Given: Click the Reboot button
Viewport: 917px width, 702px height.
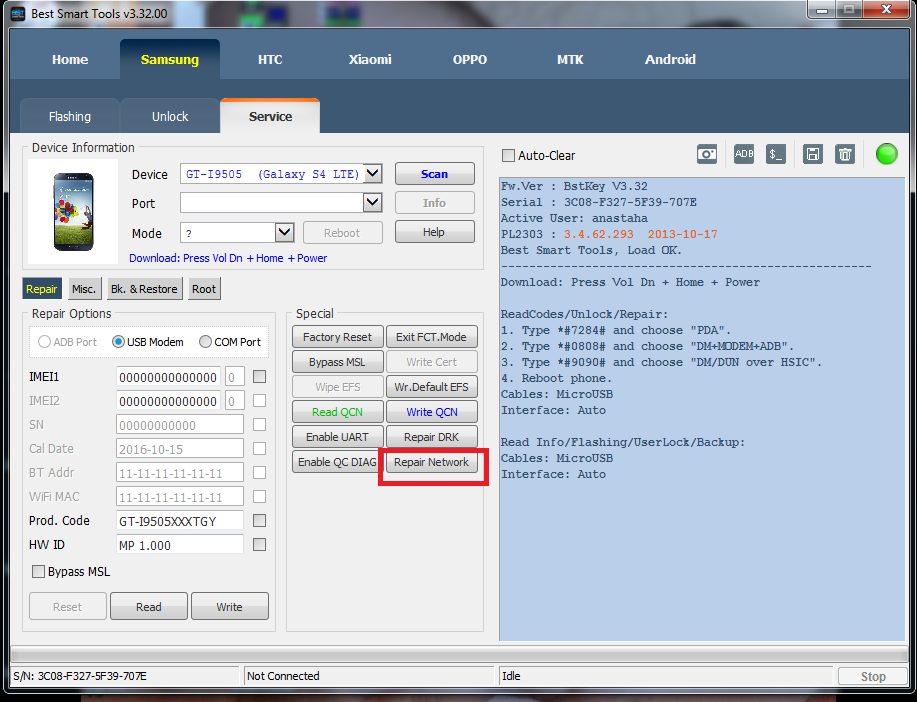Looking at the screenshot, I should [343, 233].
